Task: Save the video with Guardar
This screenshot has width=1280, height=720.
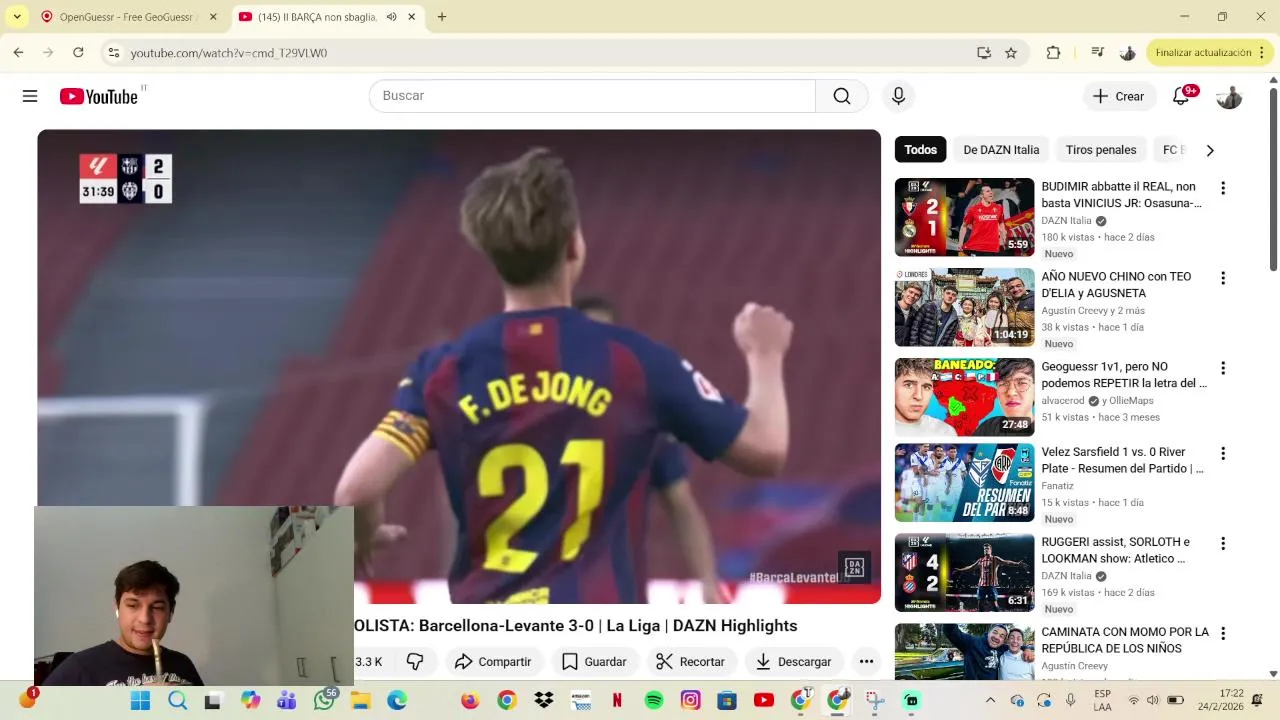Action: click(594, 662)
